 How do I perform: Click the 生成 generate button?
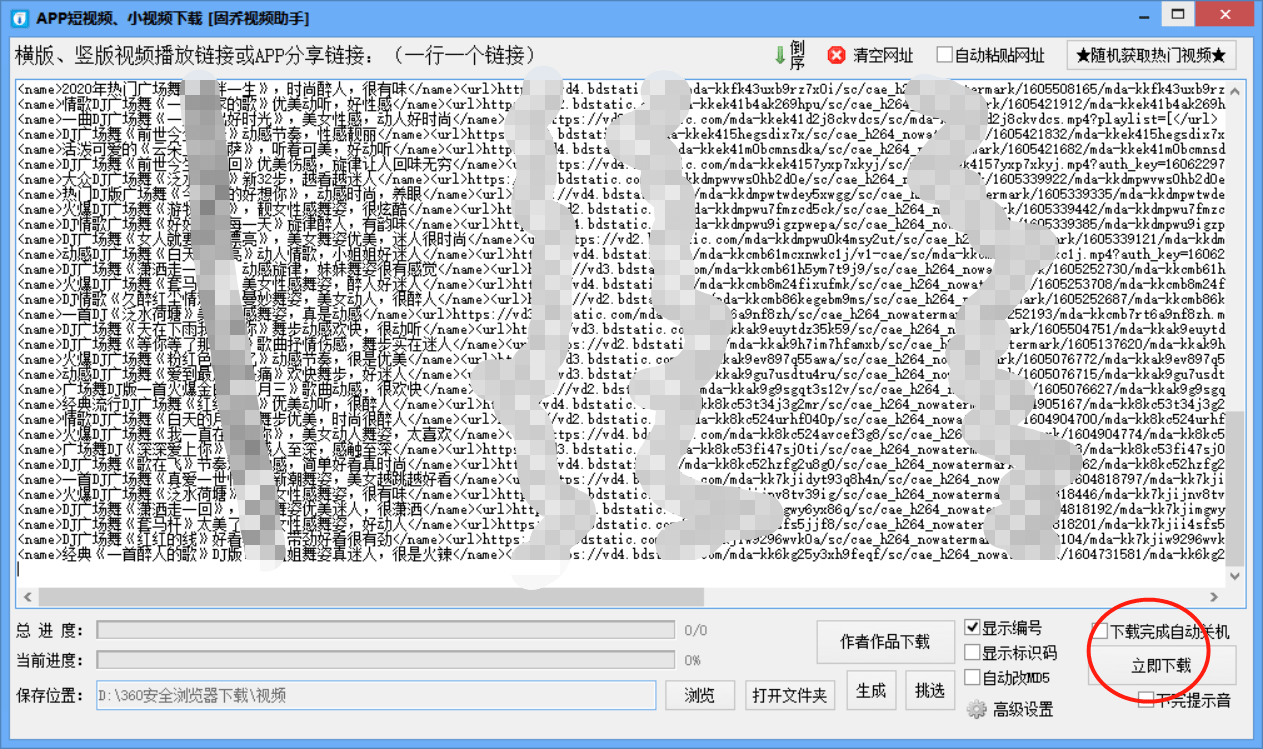pyautogui.click(x=871, y=688)
